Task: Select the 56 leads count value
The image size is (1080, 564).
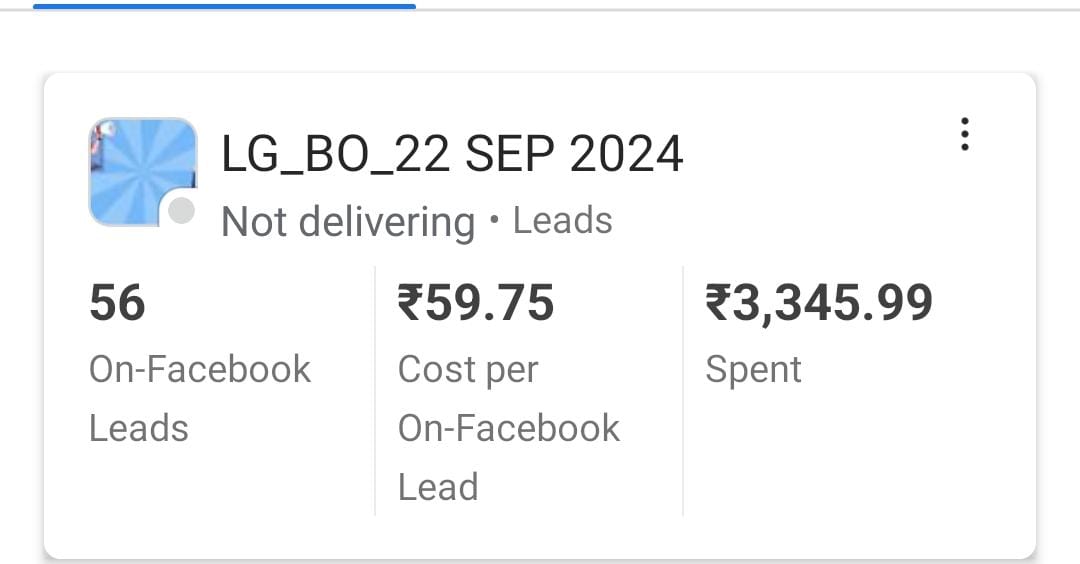Action: (x=117, y=303)
